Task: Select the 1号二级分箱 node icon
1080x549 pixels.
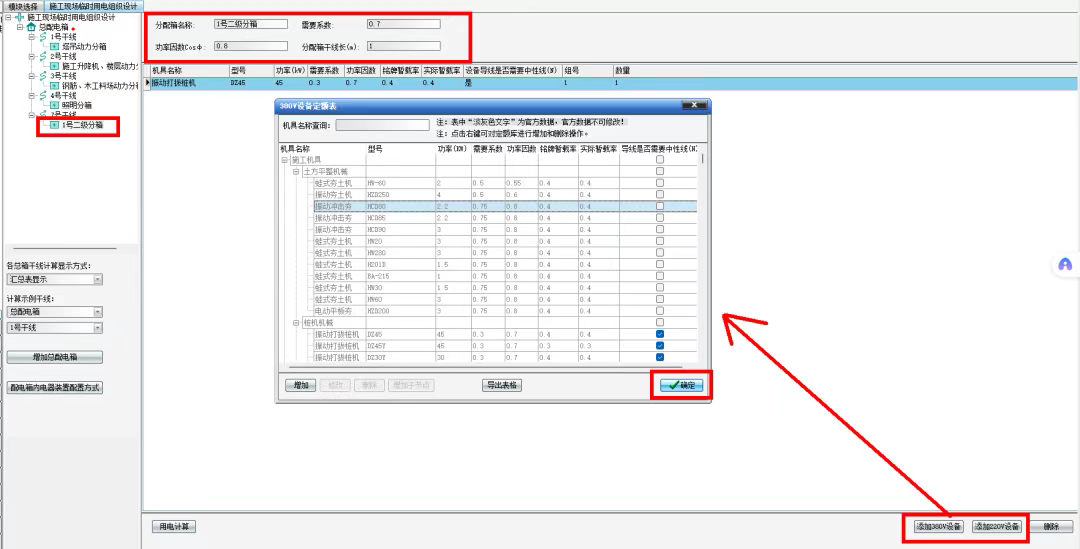Action: tap(54, 125)
